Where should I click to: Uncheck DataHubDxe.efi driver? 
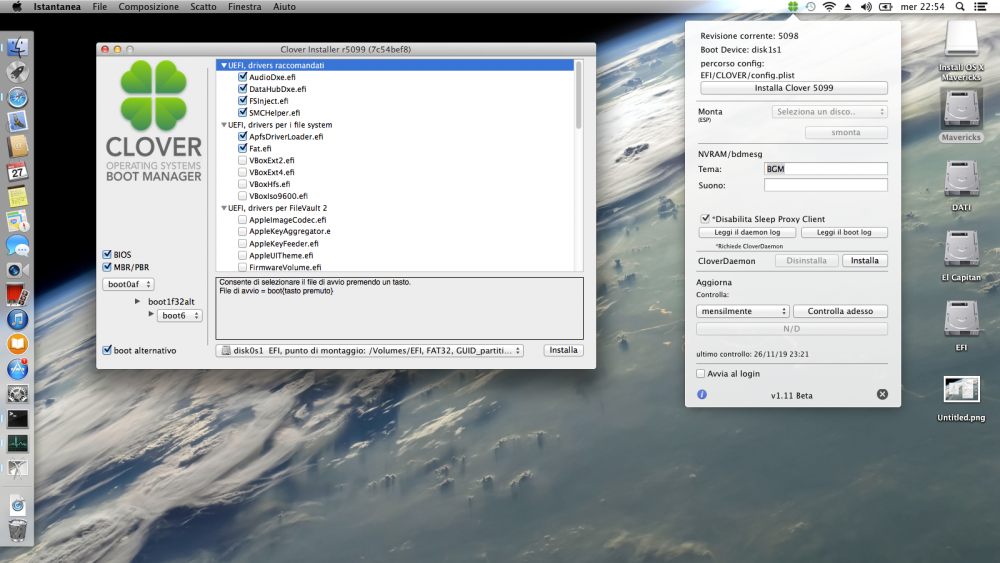click(x=242, y=89)
